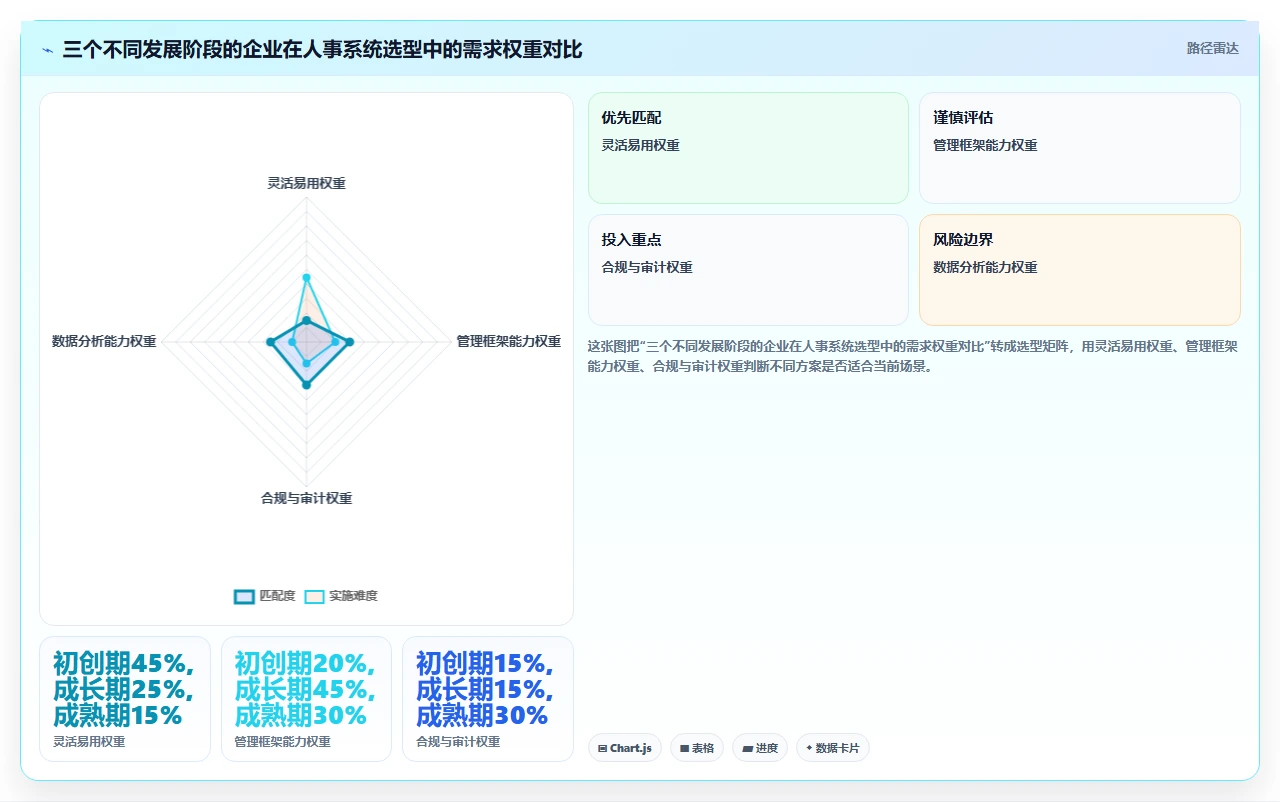Click the sparkle icon in the 数据卡片 chip
Screen dimensions: 1280x802
(809, 747)
